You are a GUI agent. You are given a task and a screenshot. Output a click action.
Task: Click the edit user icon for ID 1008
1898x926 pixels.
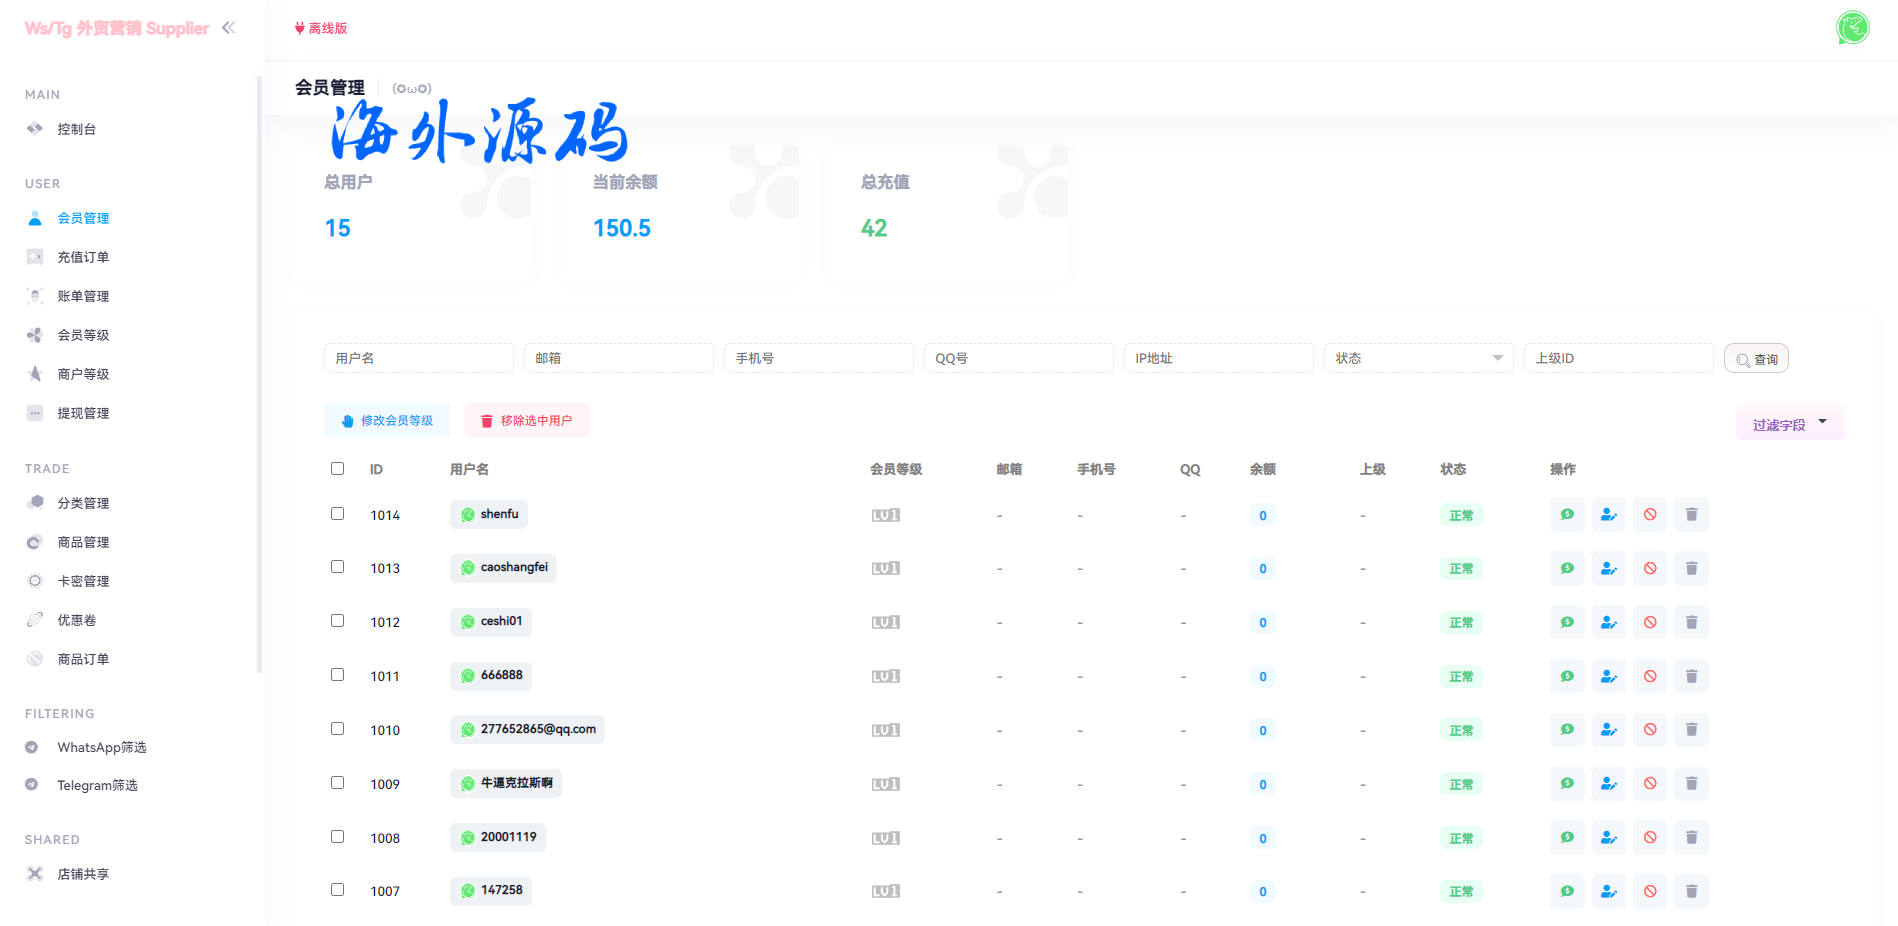[x=1608, y=838]
